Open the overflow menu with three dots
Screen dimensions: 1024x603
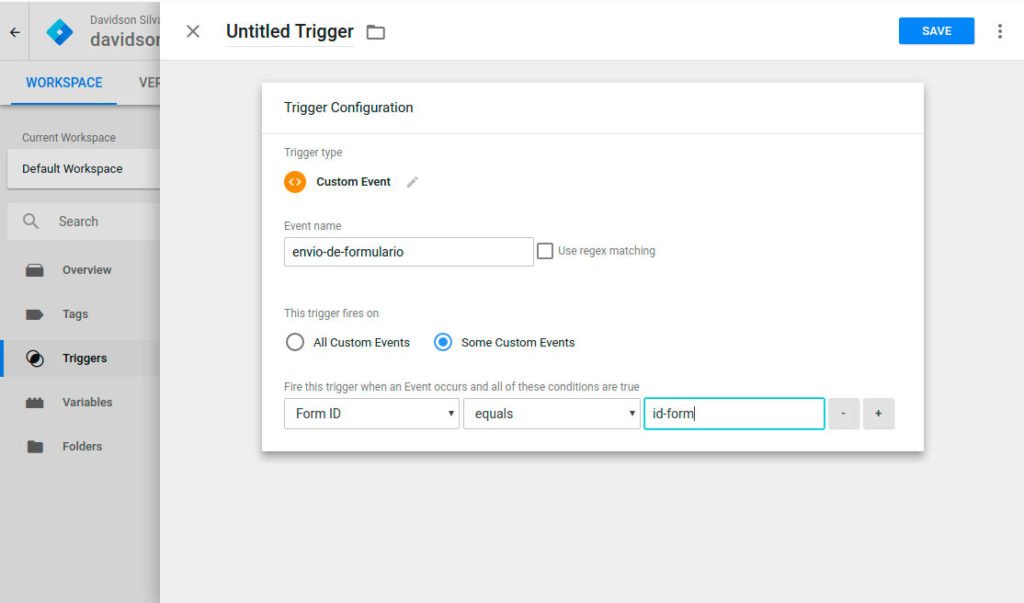tap(998, 31)
